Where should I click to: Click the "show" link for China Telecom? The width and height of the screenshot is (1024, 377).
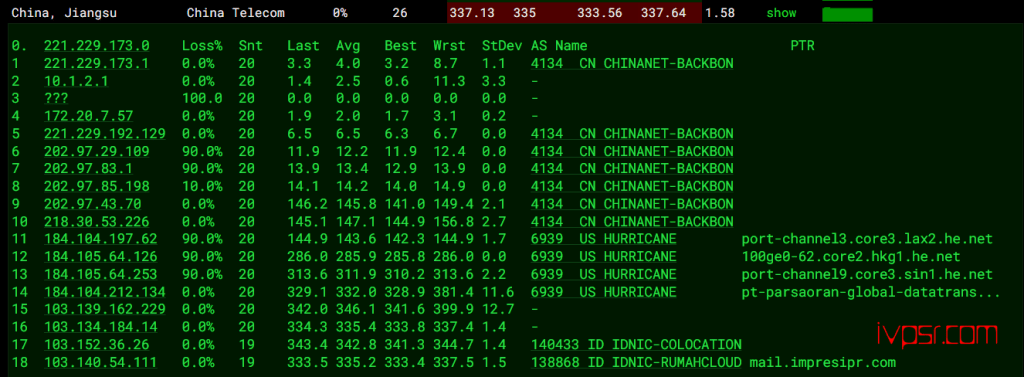(x=781, y=13)
